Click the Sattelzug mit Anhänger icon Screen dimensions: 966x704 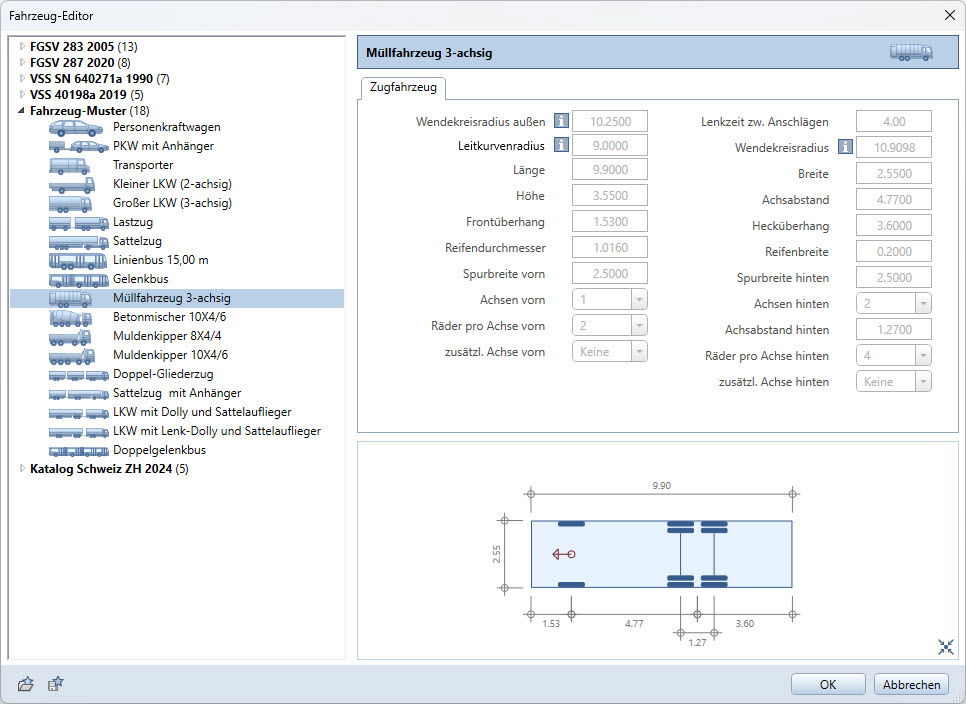tap(78, 394)
